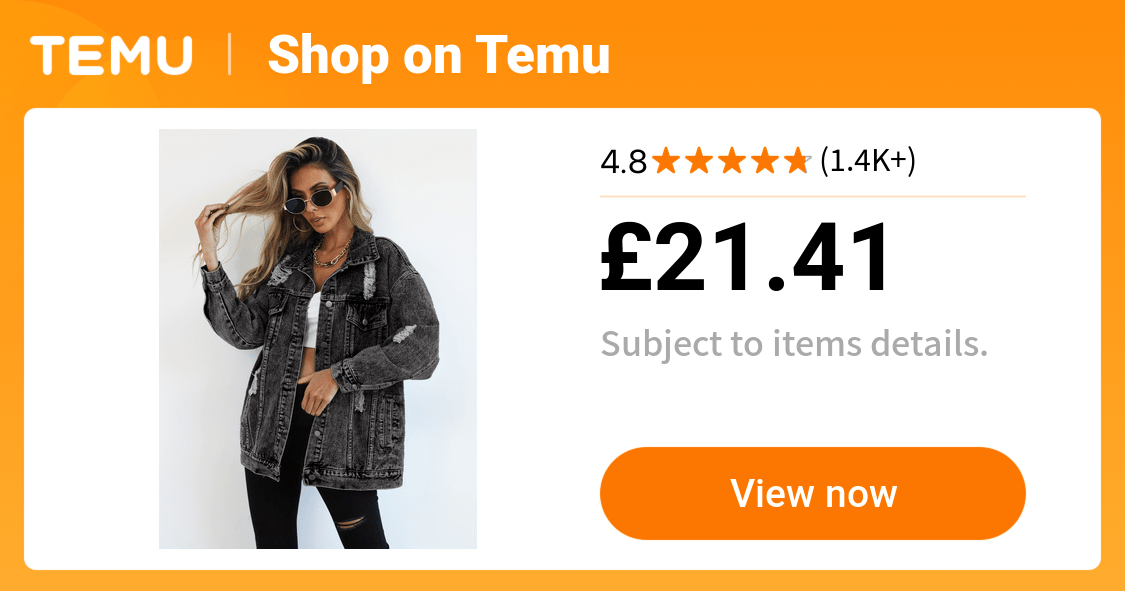Select the third (middle) rating star

tap(731, 161)
